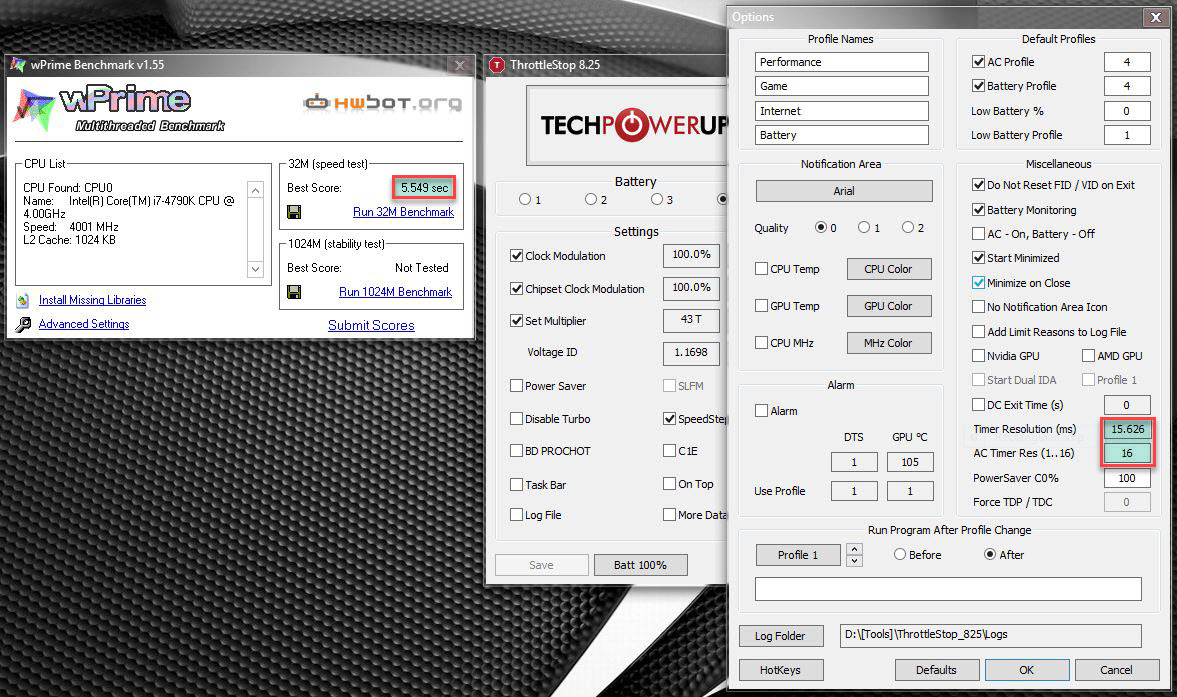Image resolution: width=1177 pixels, height=697 pixels.
Task: Click AC Timer Res value field 16
Action: [1127, 453]
